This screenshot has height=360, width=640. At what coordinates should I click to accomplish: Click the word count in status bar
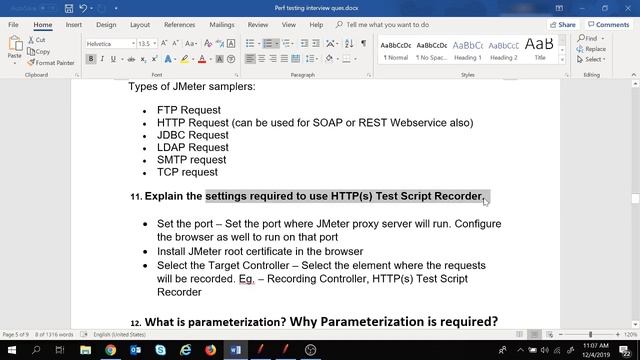click(x=54, y=335)
